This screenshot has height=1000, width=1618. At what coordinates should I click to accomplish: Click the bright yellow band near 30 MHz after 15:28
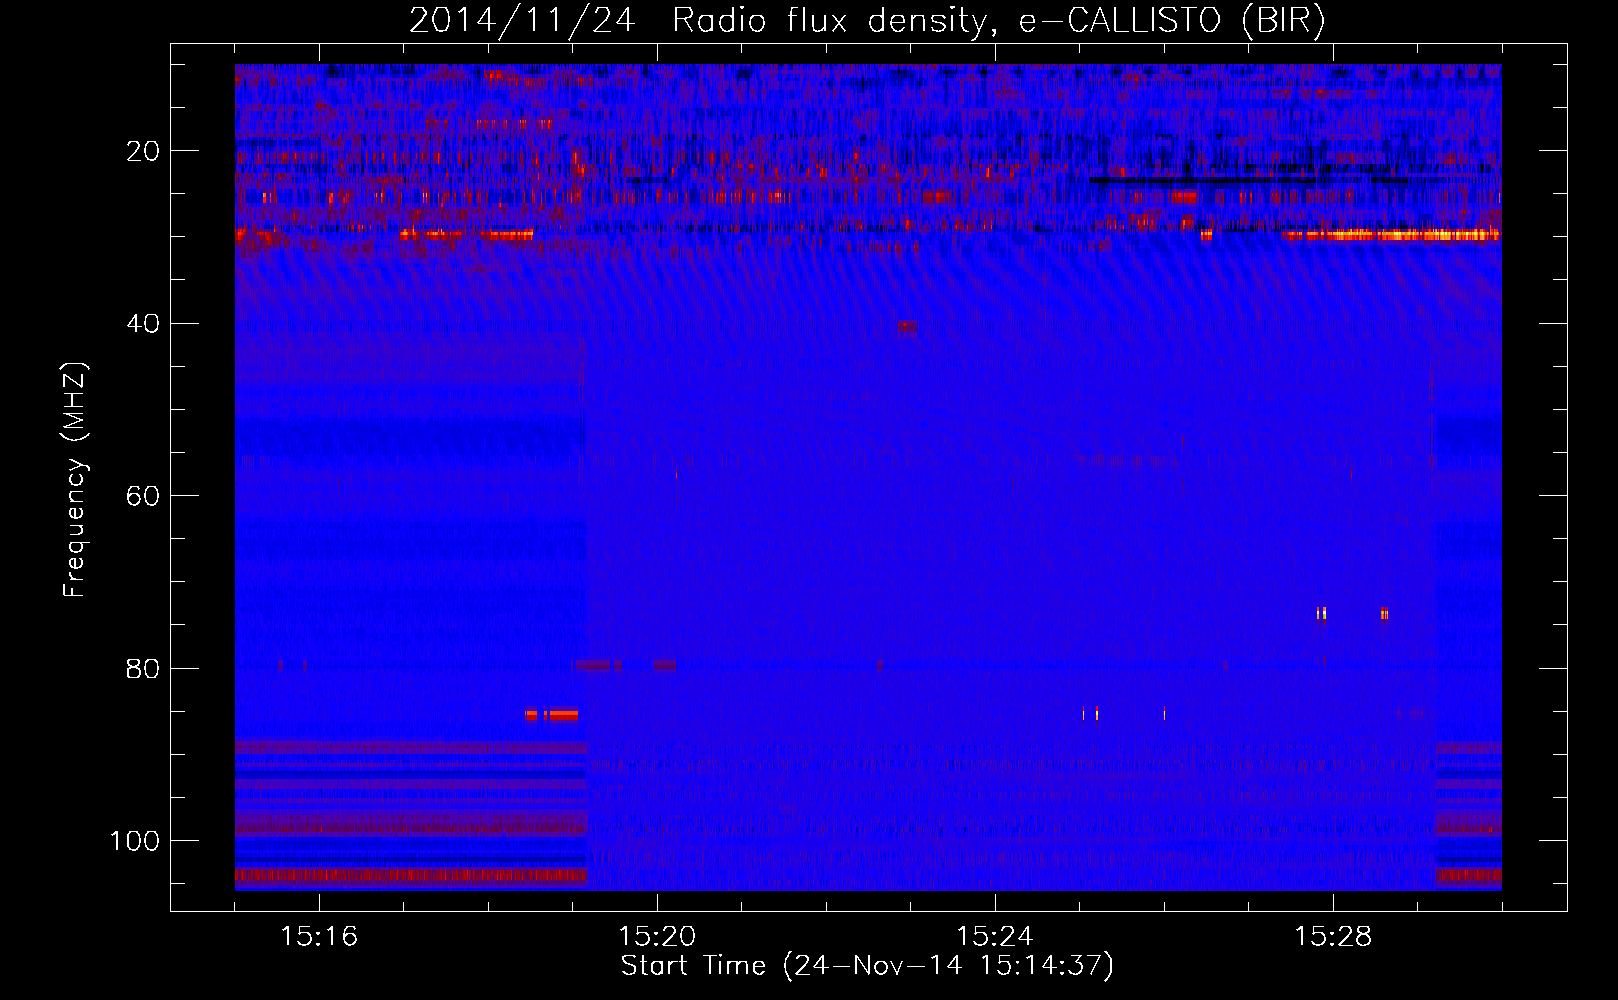(x=1391, y=235)
